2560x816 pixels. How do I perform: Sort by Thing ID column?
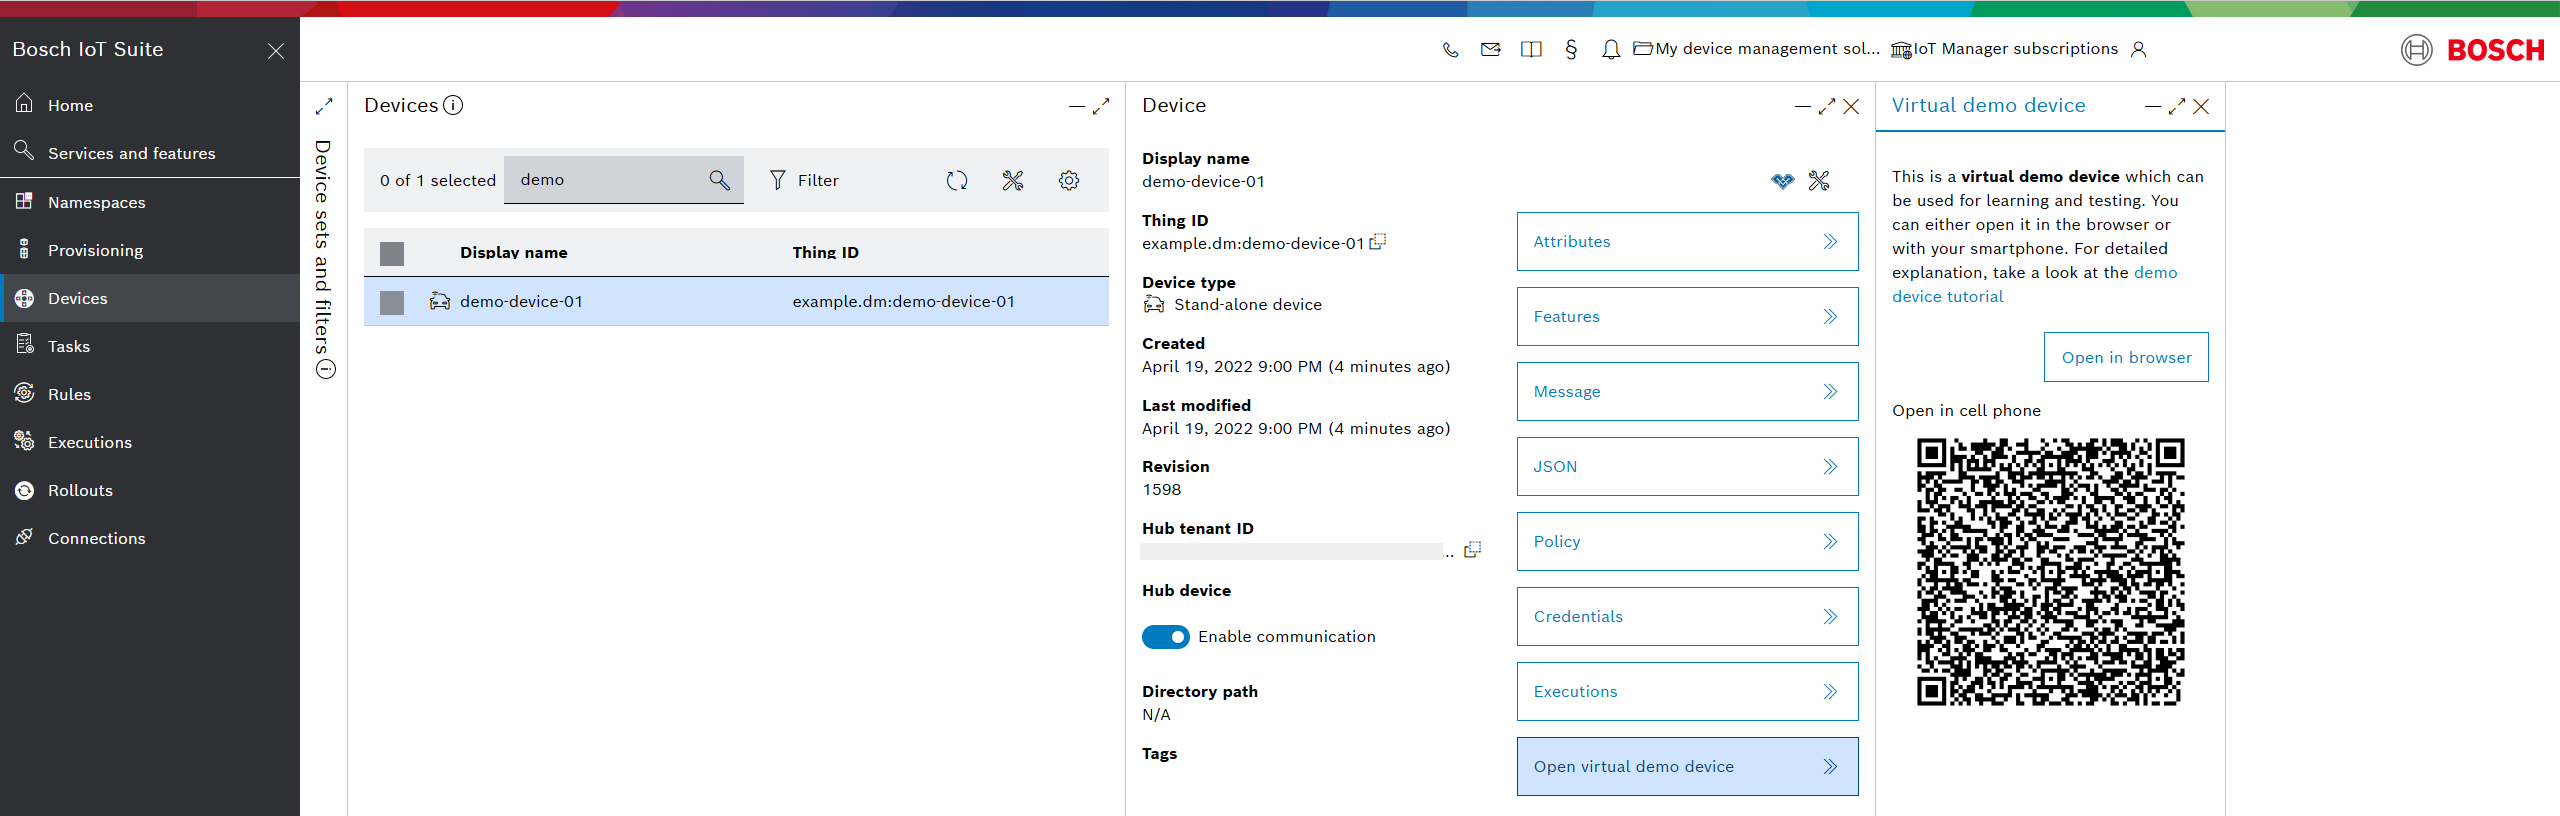coord(825,253)
